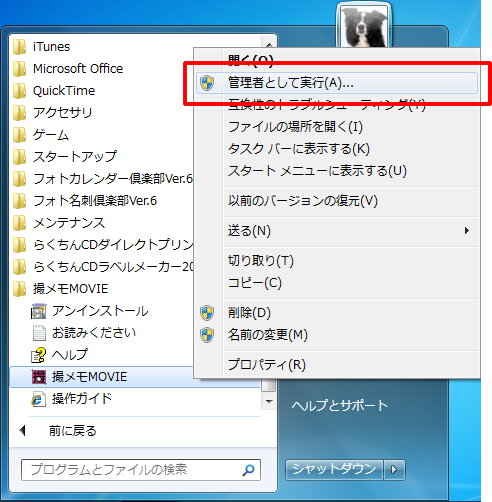This screenshot has width=492, height=502.
Task: Click the フォト名刺倶楽部Ver.6 folder icon
Action: click(x=20, y=201)
